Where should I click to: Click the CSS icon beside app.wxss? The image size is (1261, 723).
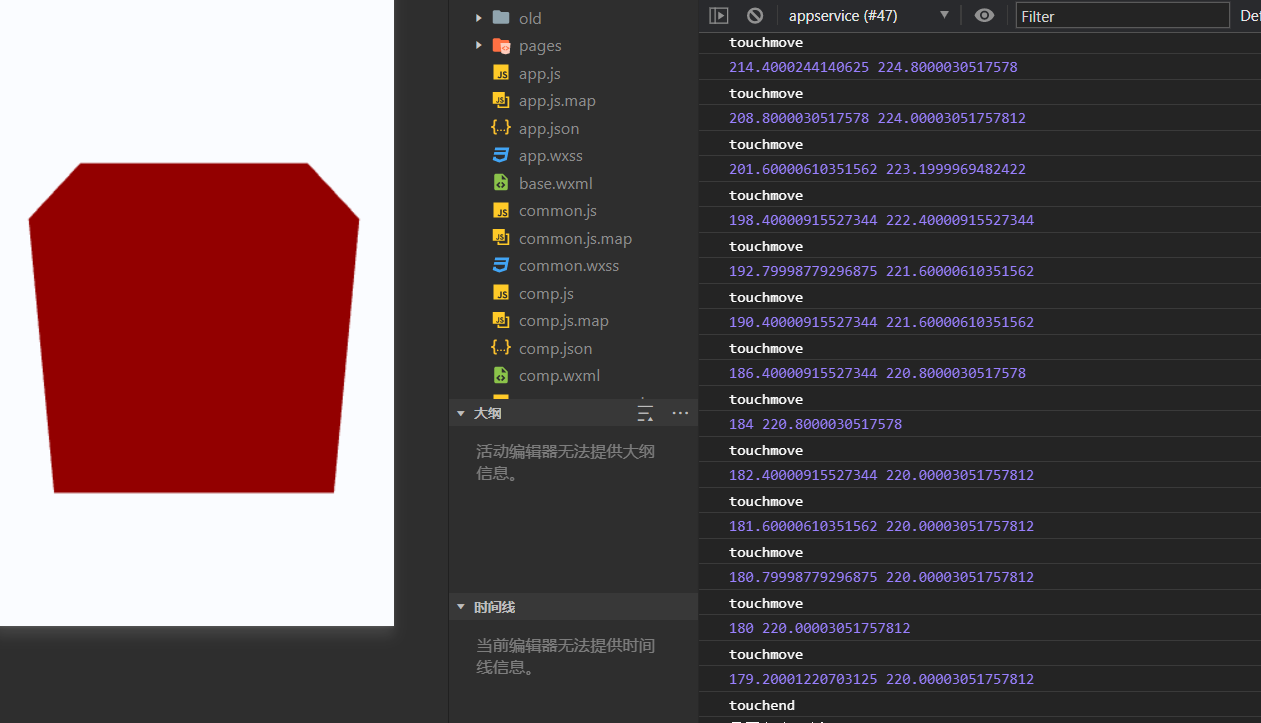[501, 156]
